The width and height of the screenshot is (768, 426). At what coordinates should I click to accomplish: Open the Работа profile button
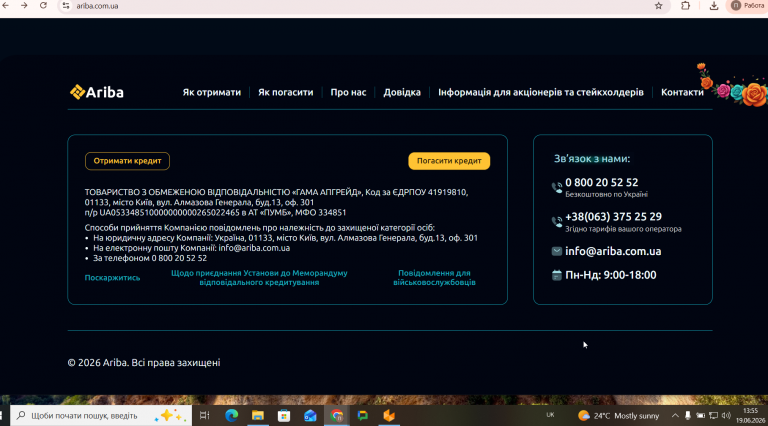(x=747, y=5)
